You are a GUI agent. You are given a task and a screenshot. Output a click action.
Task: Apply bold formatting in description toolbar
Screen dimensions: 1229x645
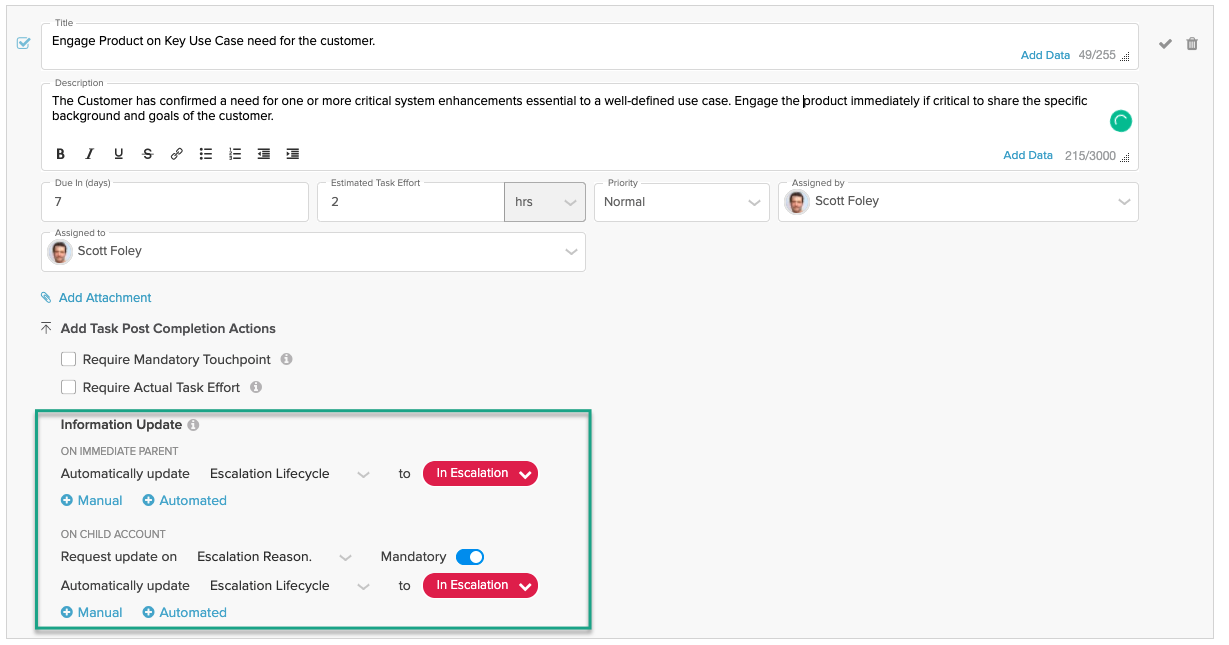click(x=61, y=154)
